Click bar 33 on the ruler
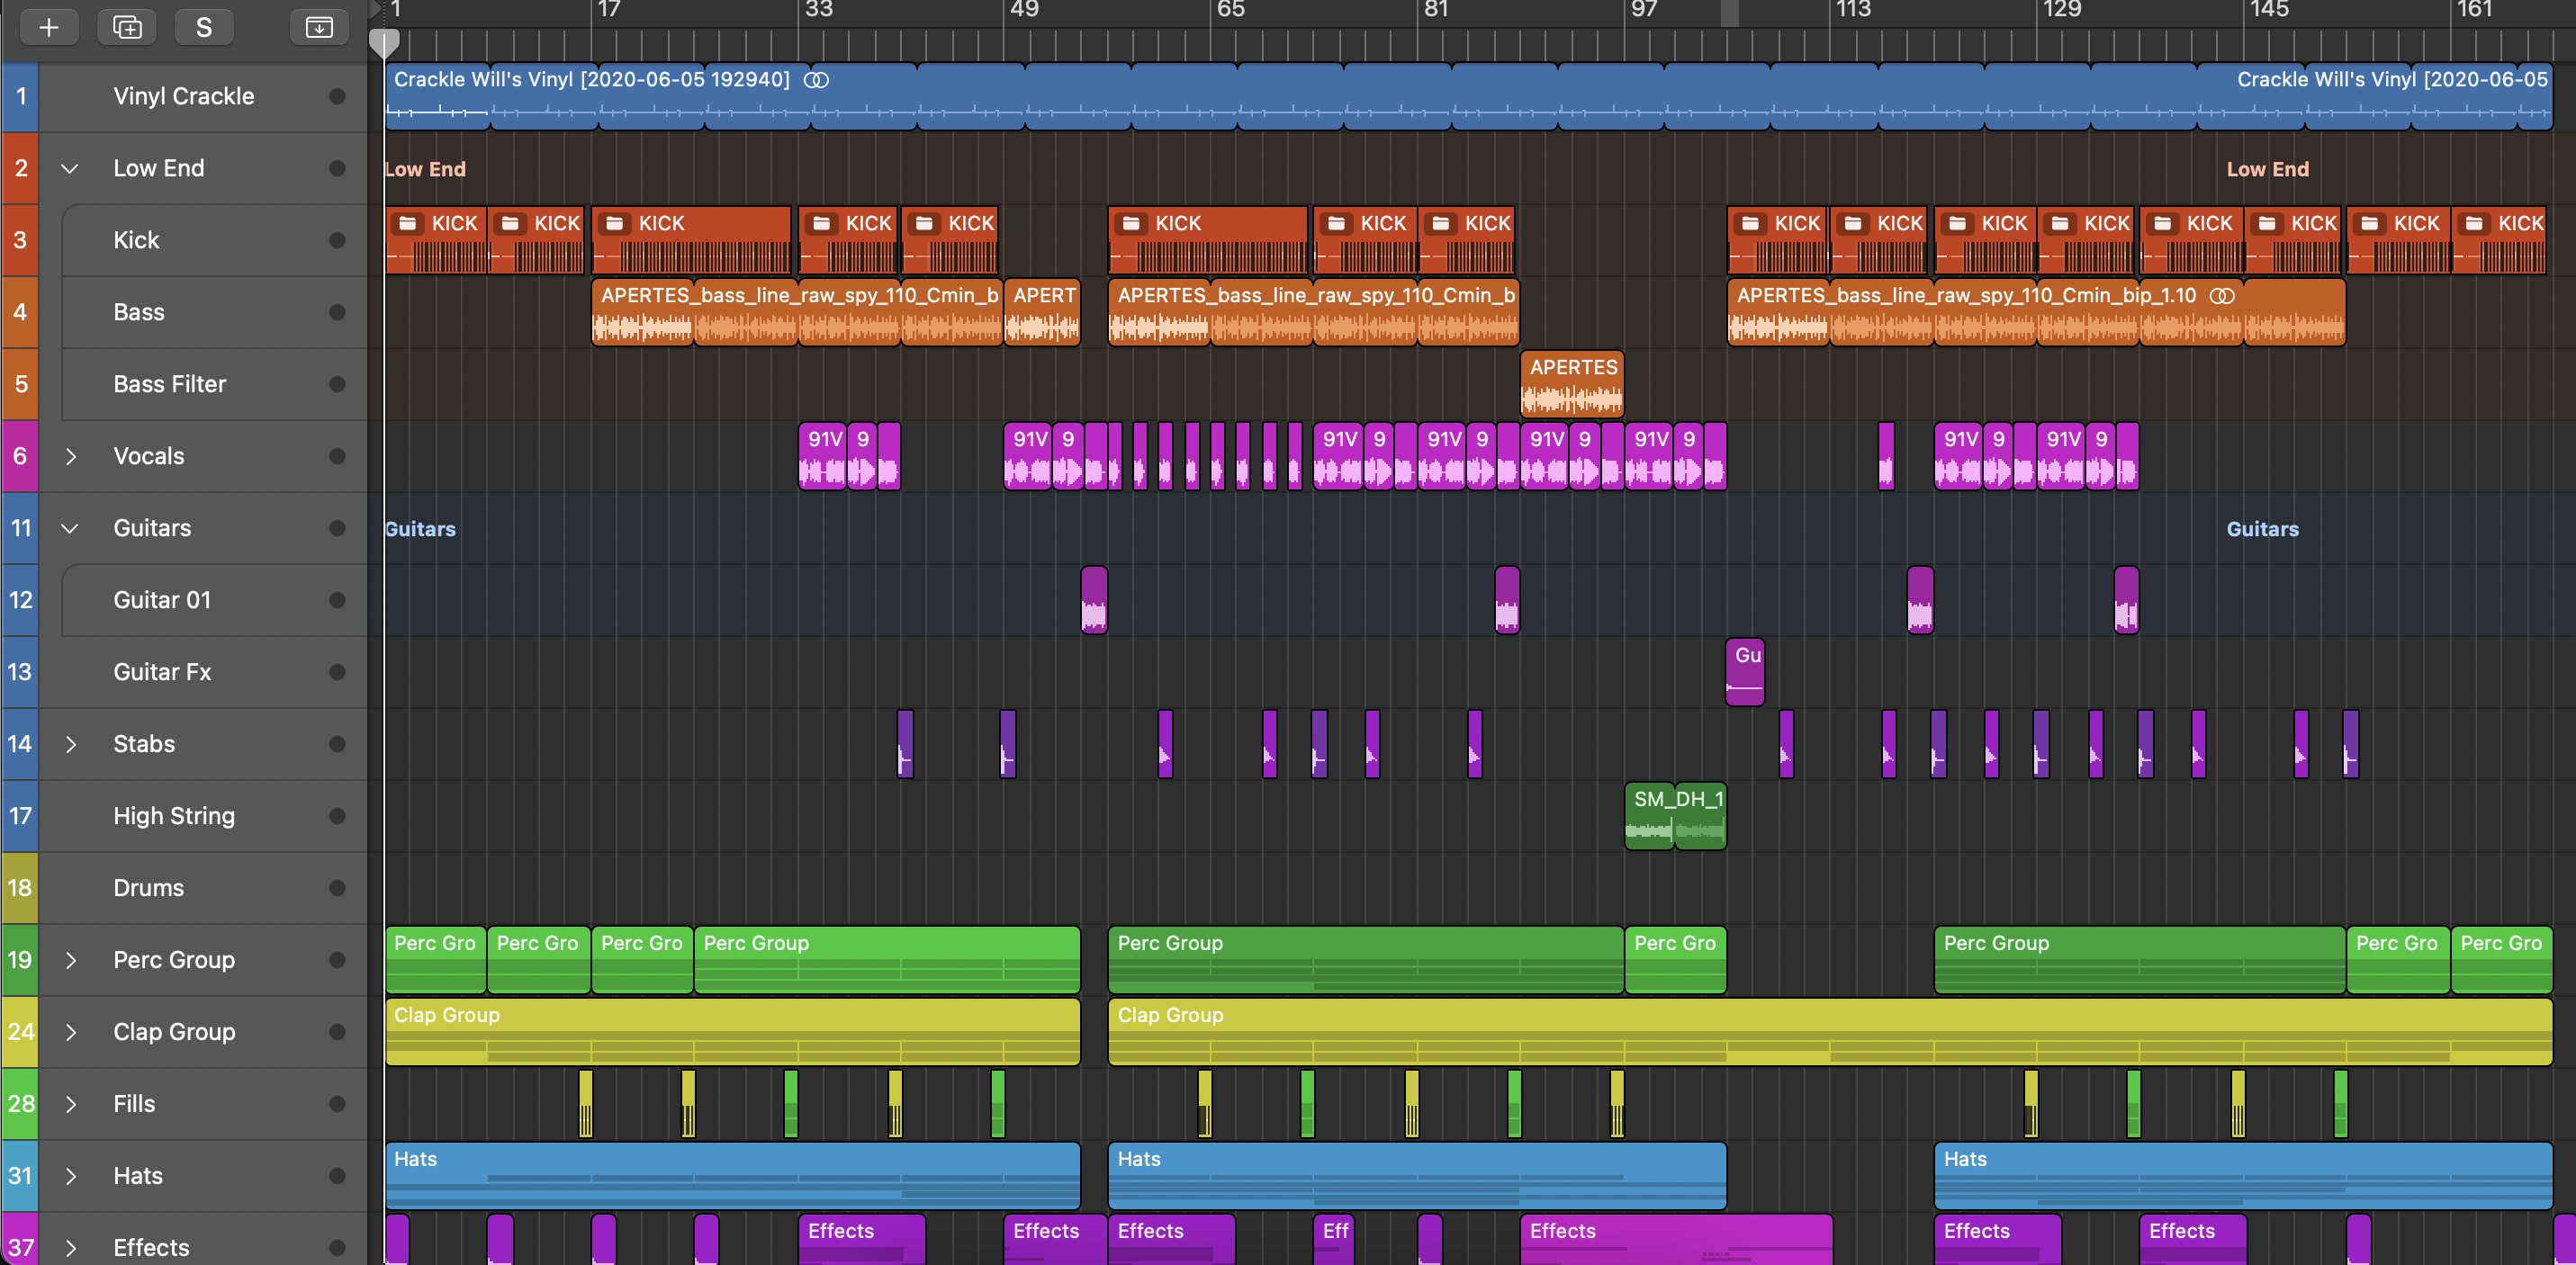Screen dimensions: 2576x1265 pos(818,10)
